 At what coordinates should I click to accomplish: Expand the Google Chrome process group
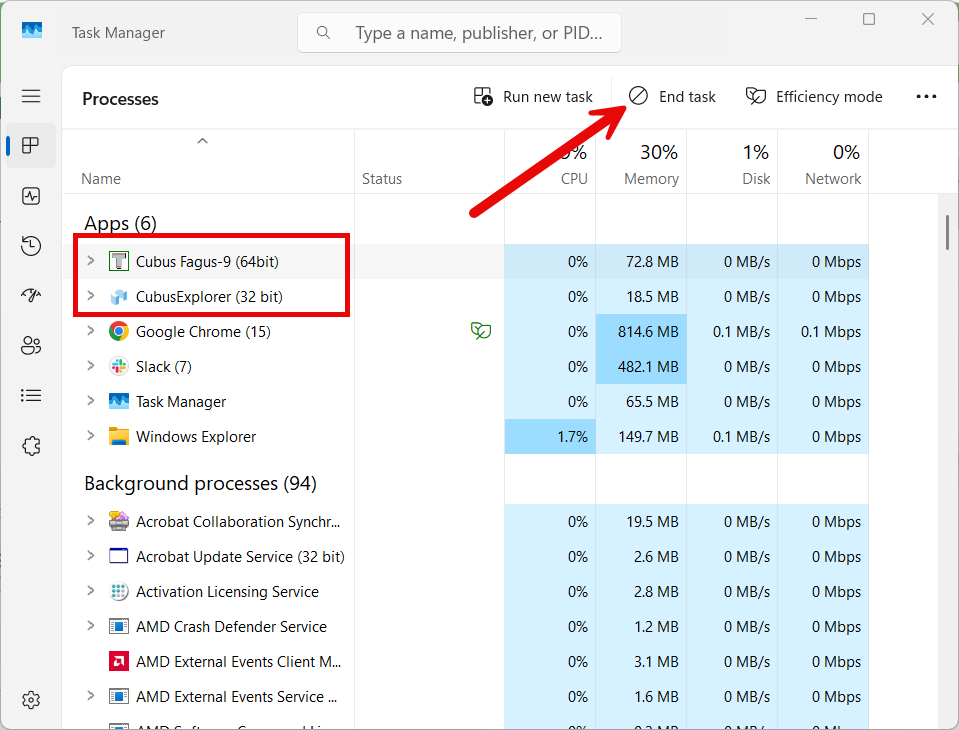[x=90, y=331]
